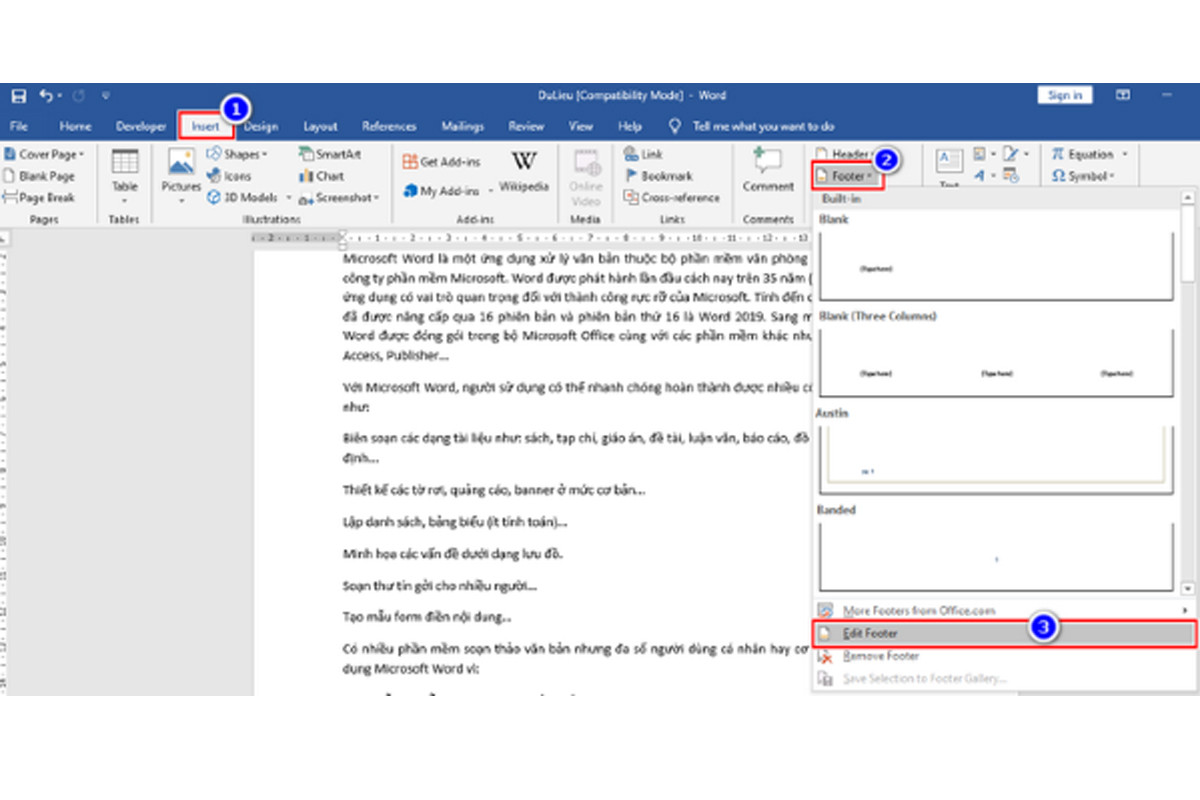Switch to the Layout tab

[321, 127]
